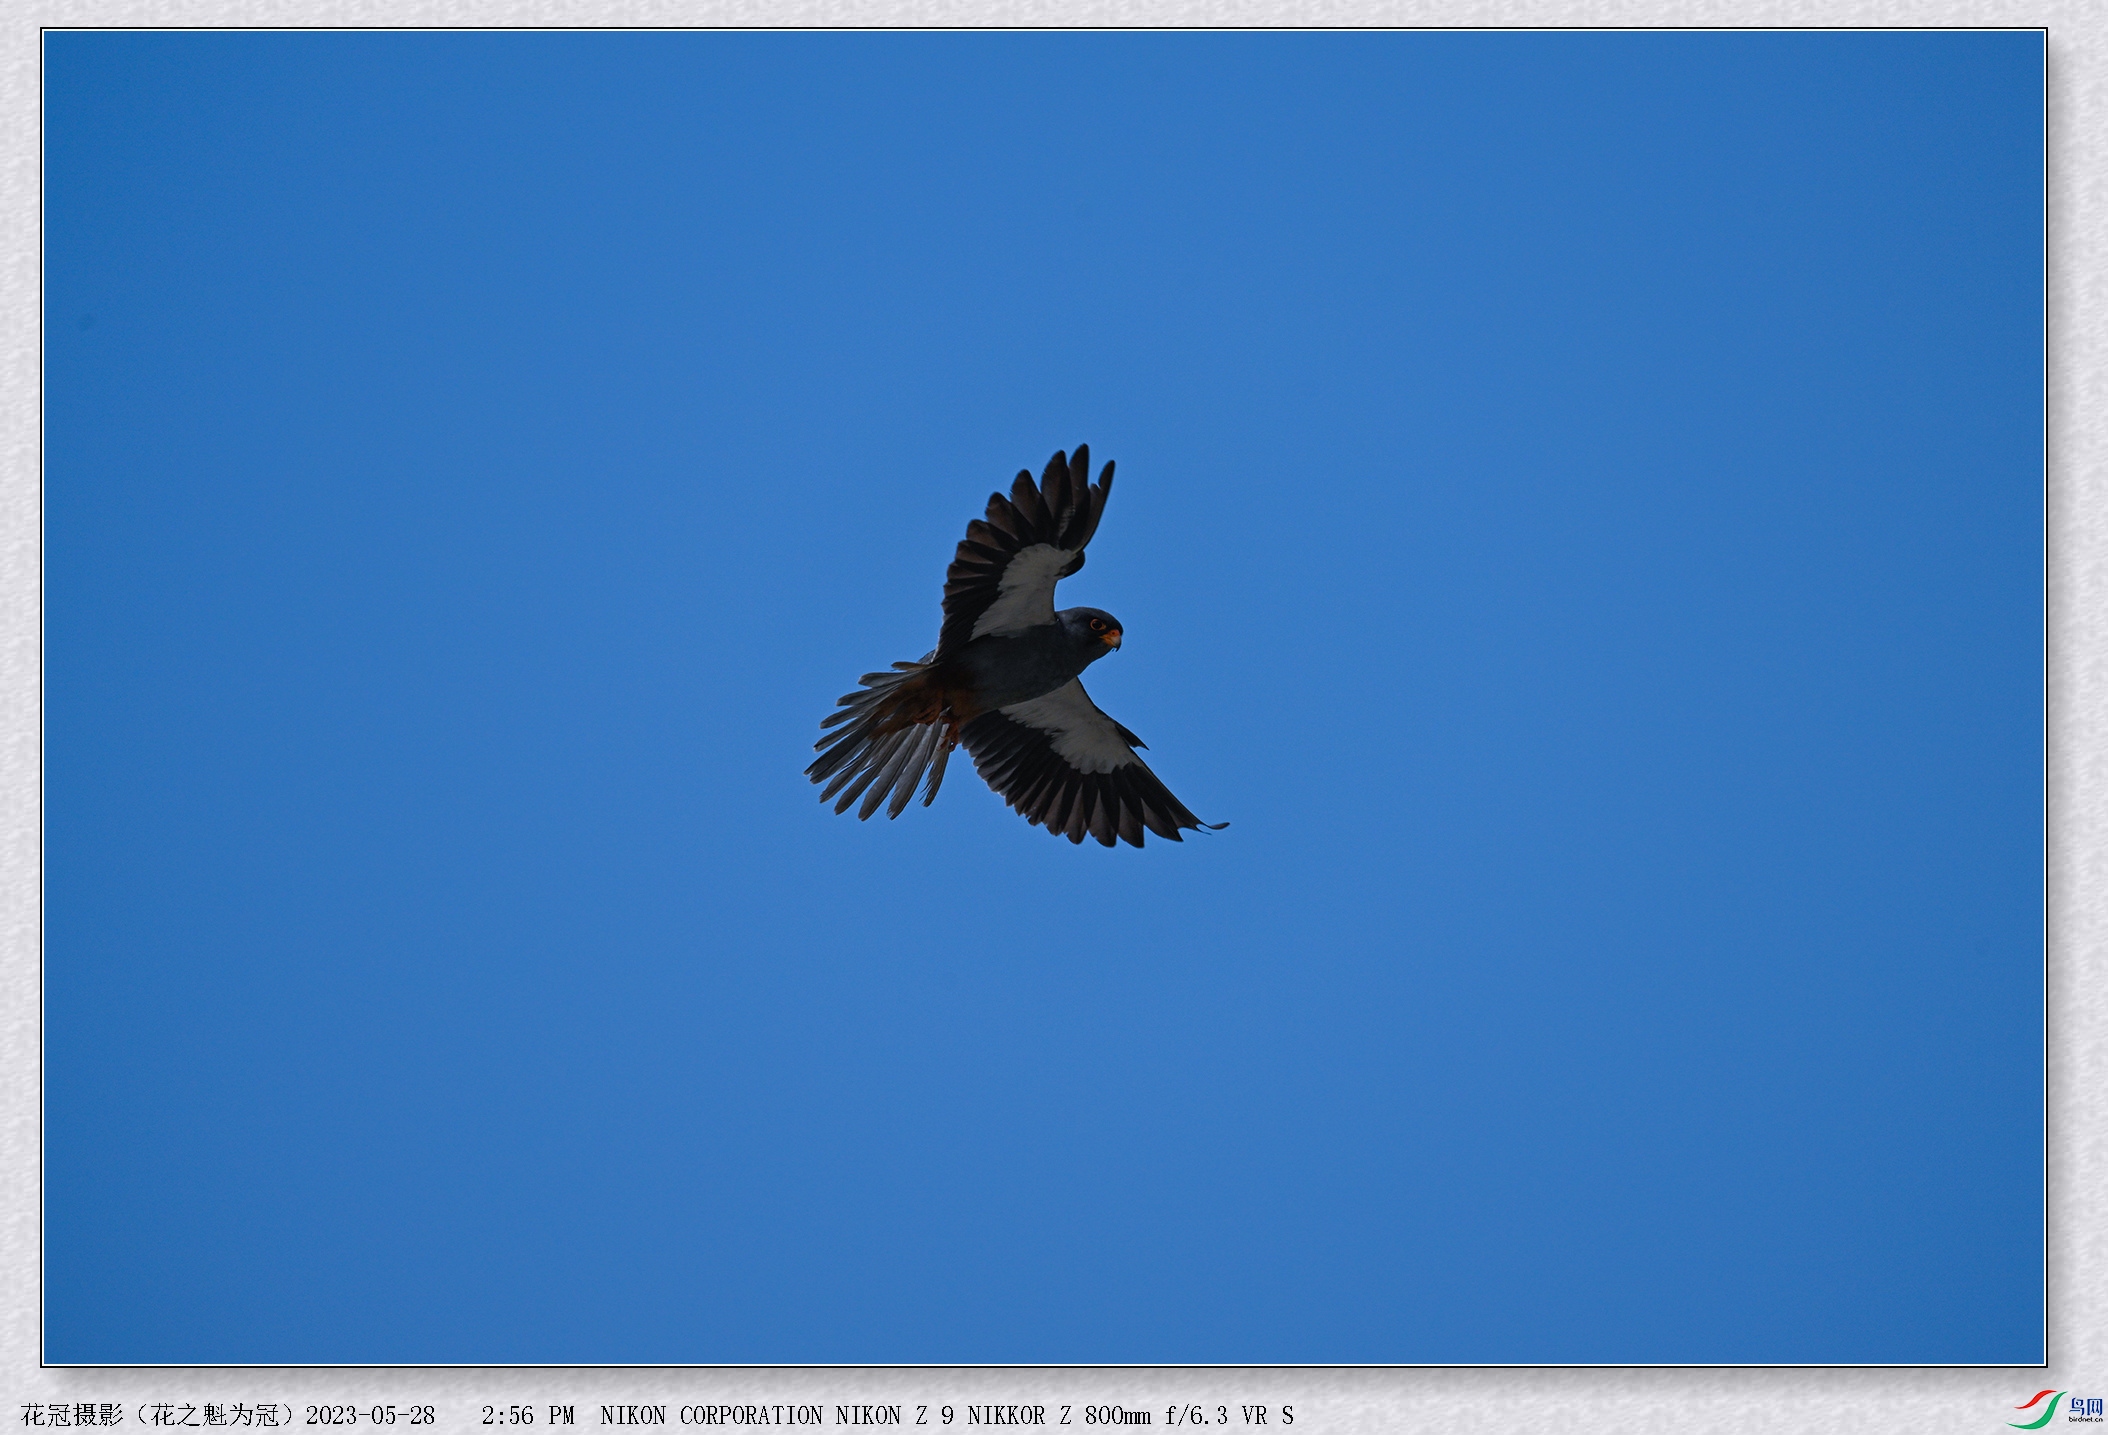
Task: Click the falcon's orange beak
Action: point(1111,636)
